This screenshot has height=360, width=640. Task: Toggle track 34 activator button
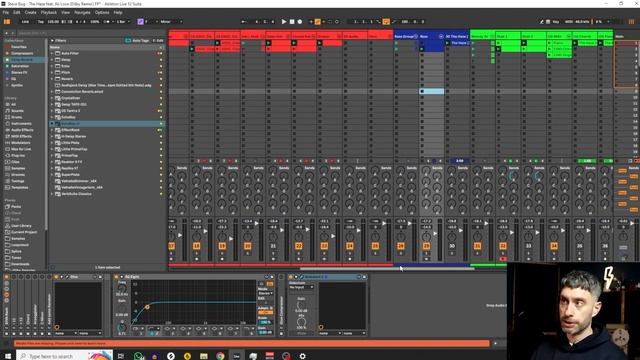tap(554, 246)
